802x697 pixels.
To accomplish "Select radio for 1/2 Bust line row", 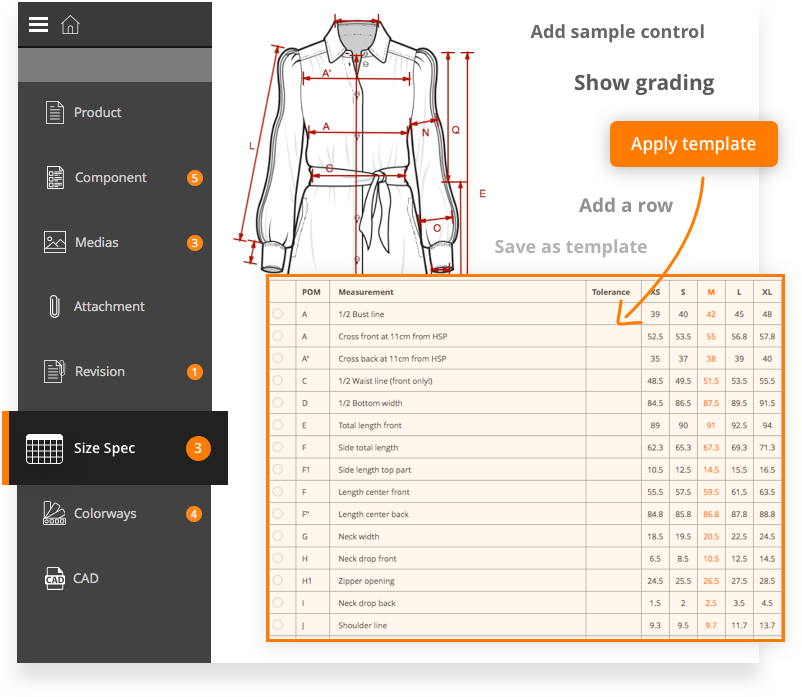I will tap(278, 313).
